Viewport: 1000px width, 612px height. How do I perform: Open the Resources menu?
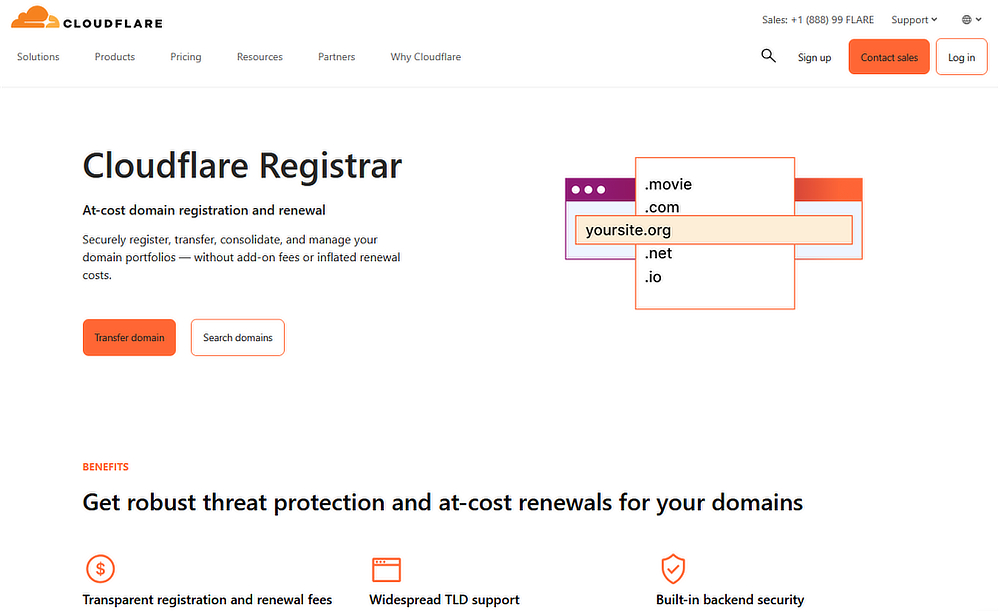[x=260, y=57]
